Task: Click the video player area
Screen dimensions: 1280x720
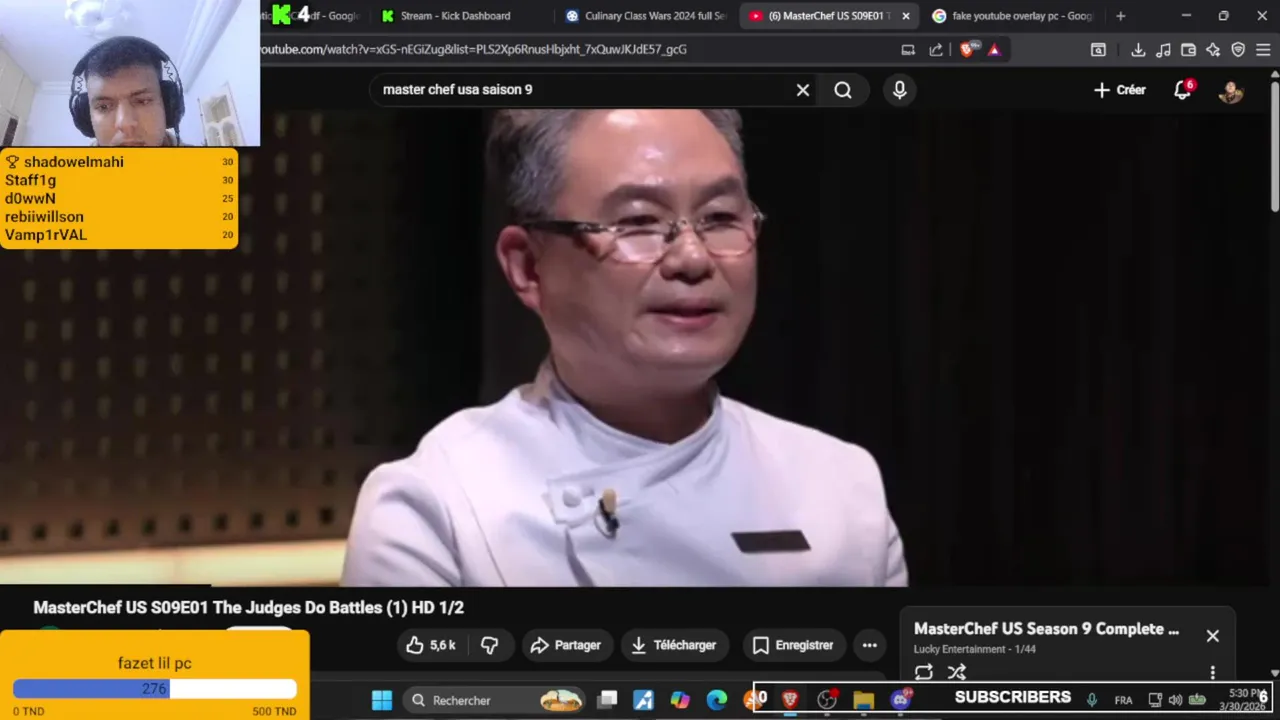Action: (x=640, y=347)
